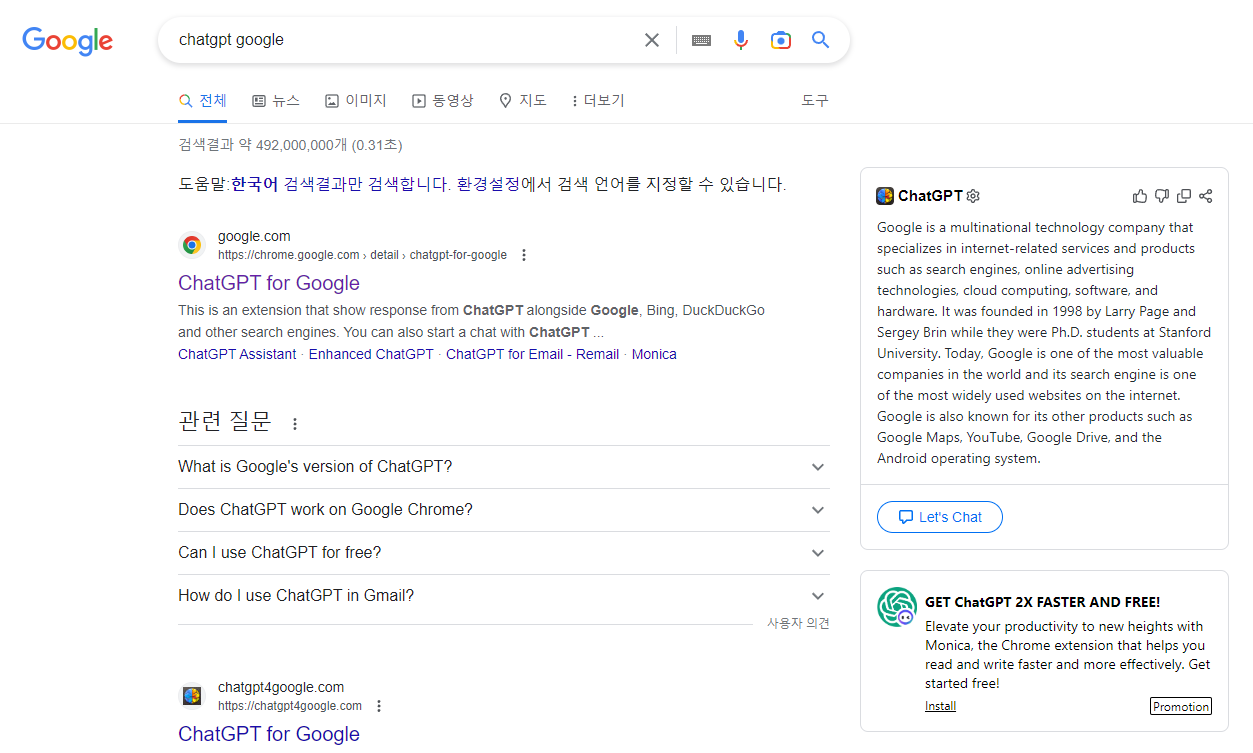The image size is (1253, 753).
Task: Open first "ChatGPT for Google" result title
Action: point(269,283)
